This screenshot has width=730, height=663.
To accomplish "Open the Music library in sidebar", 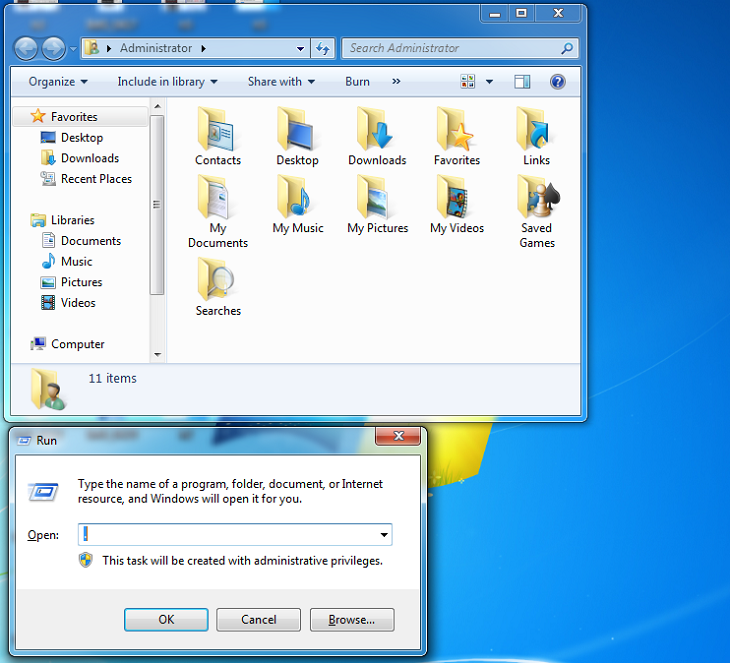I will (x=67, y=261).
